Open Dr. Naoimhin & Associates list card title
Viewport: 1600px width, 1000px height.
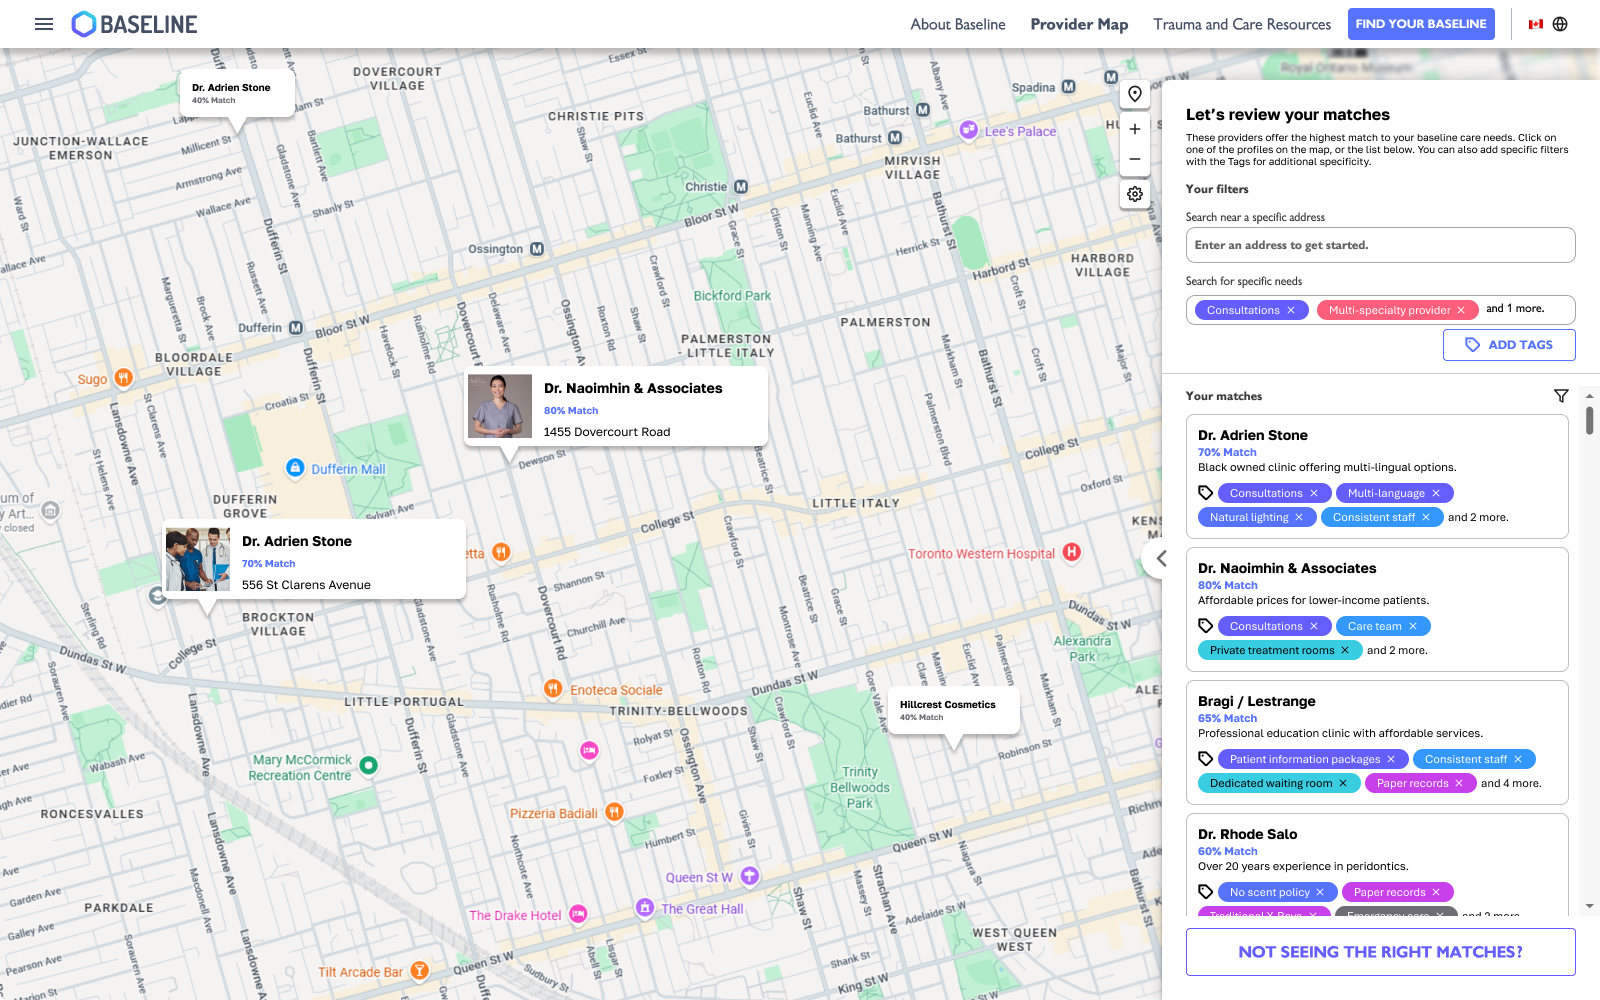(x=1287, y=568)
